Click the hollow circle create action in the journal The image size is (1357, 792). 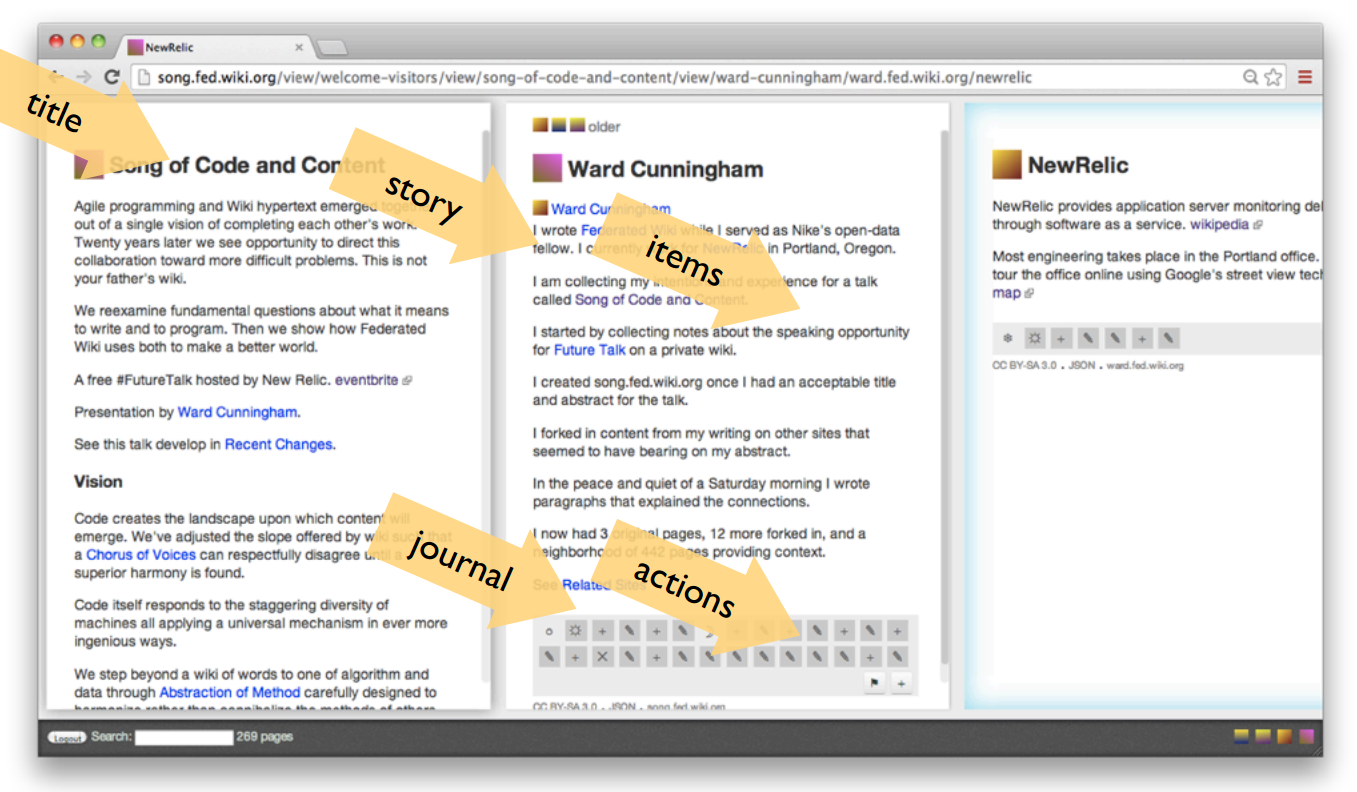click(x=549, y=631)
